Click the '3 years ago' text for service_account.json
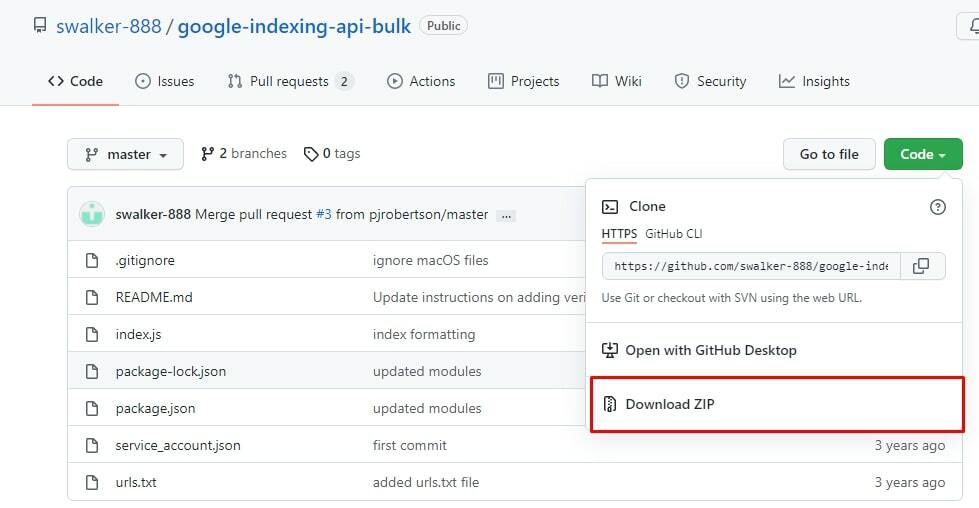The image size is (979, 508). (x=910, y=445)
